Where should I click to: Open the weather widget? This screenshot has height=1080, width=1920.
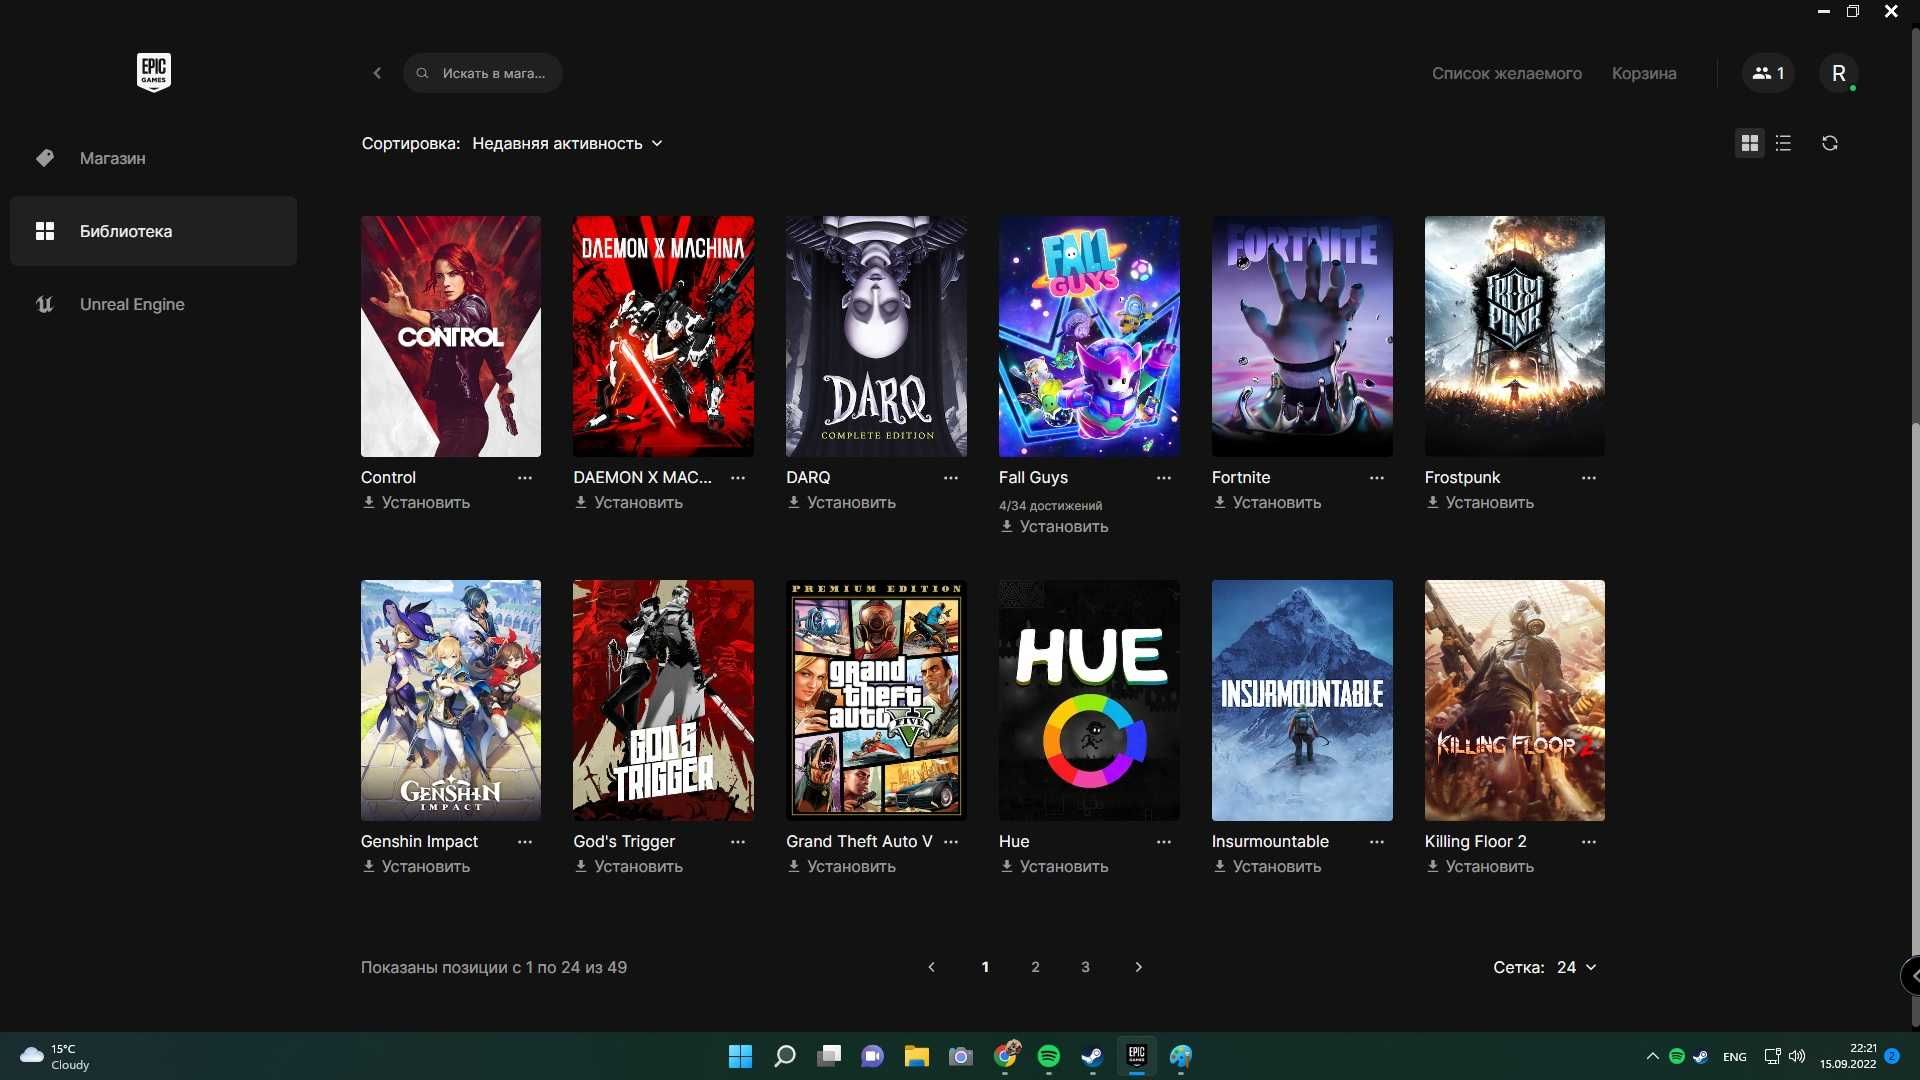[55, 1056]
